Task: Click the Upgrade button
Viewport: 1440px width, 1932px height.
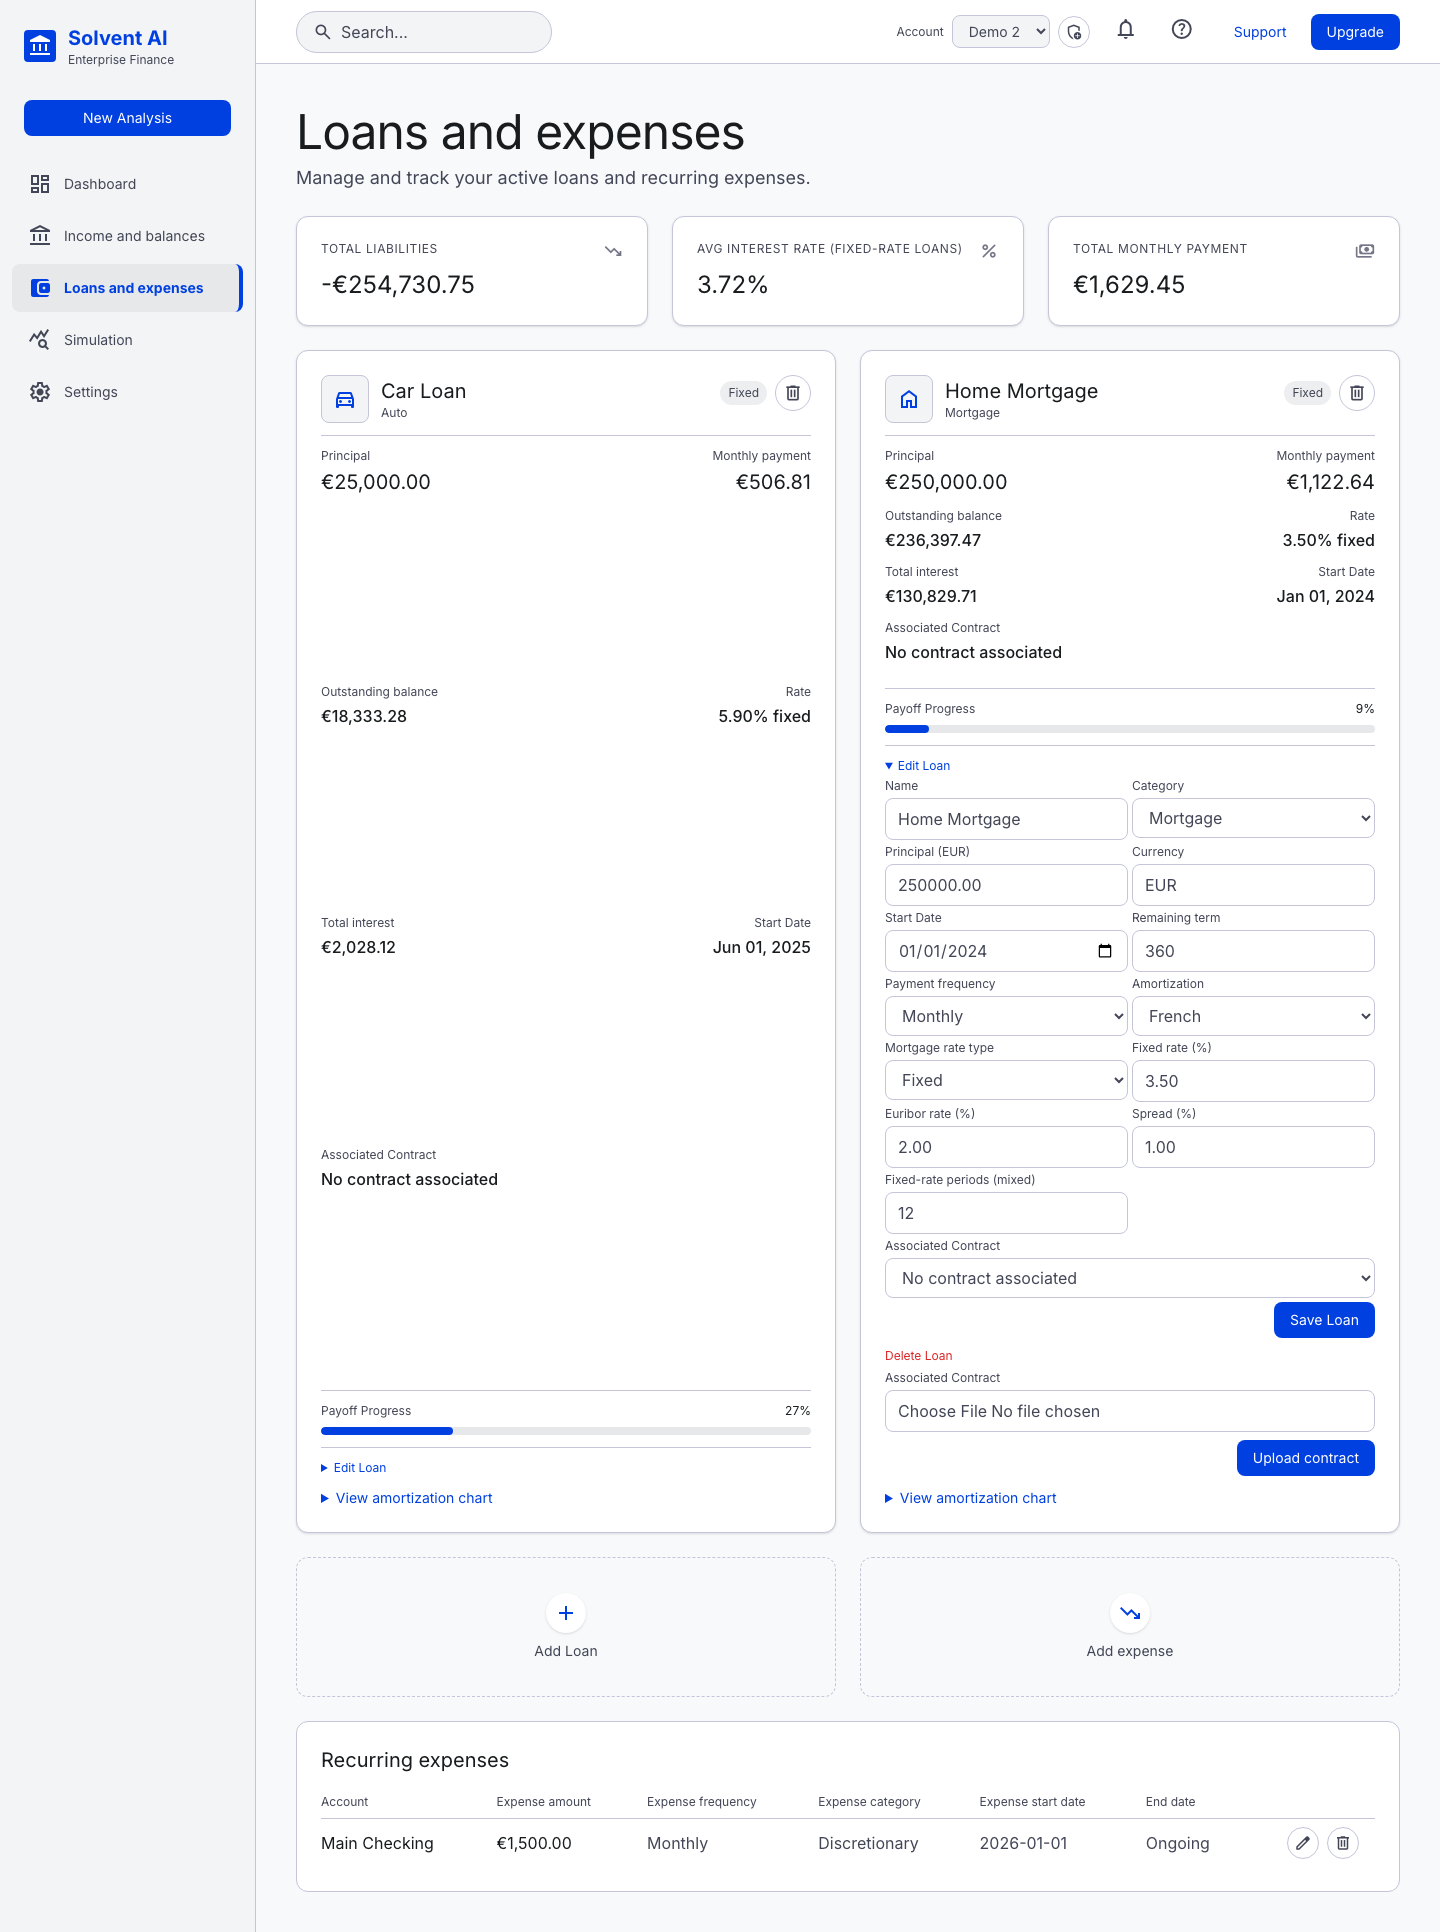Action: point(1355,32)
